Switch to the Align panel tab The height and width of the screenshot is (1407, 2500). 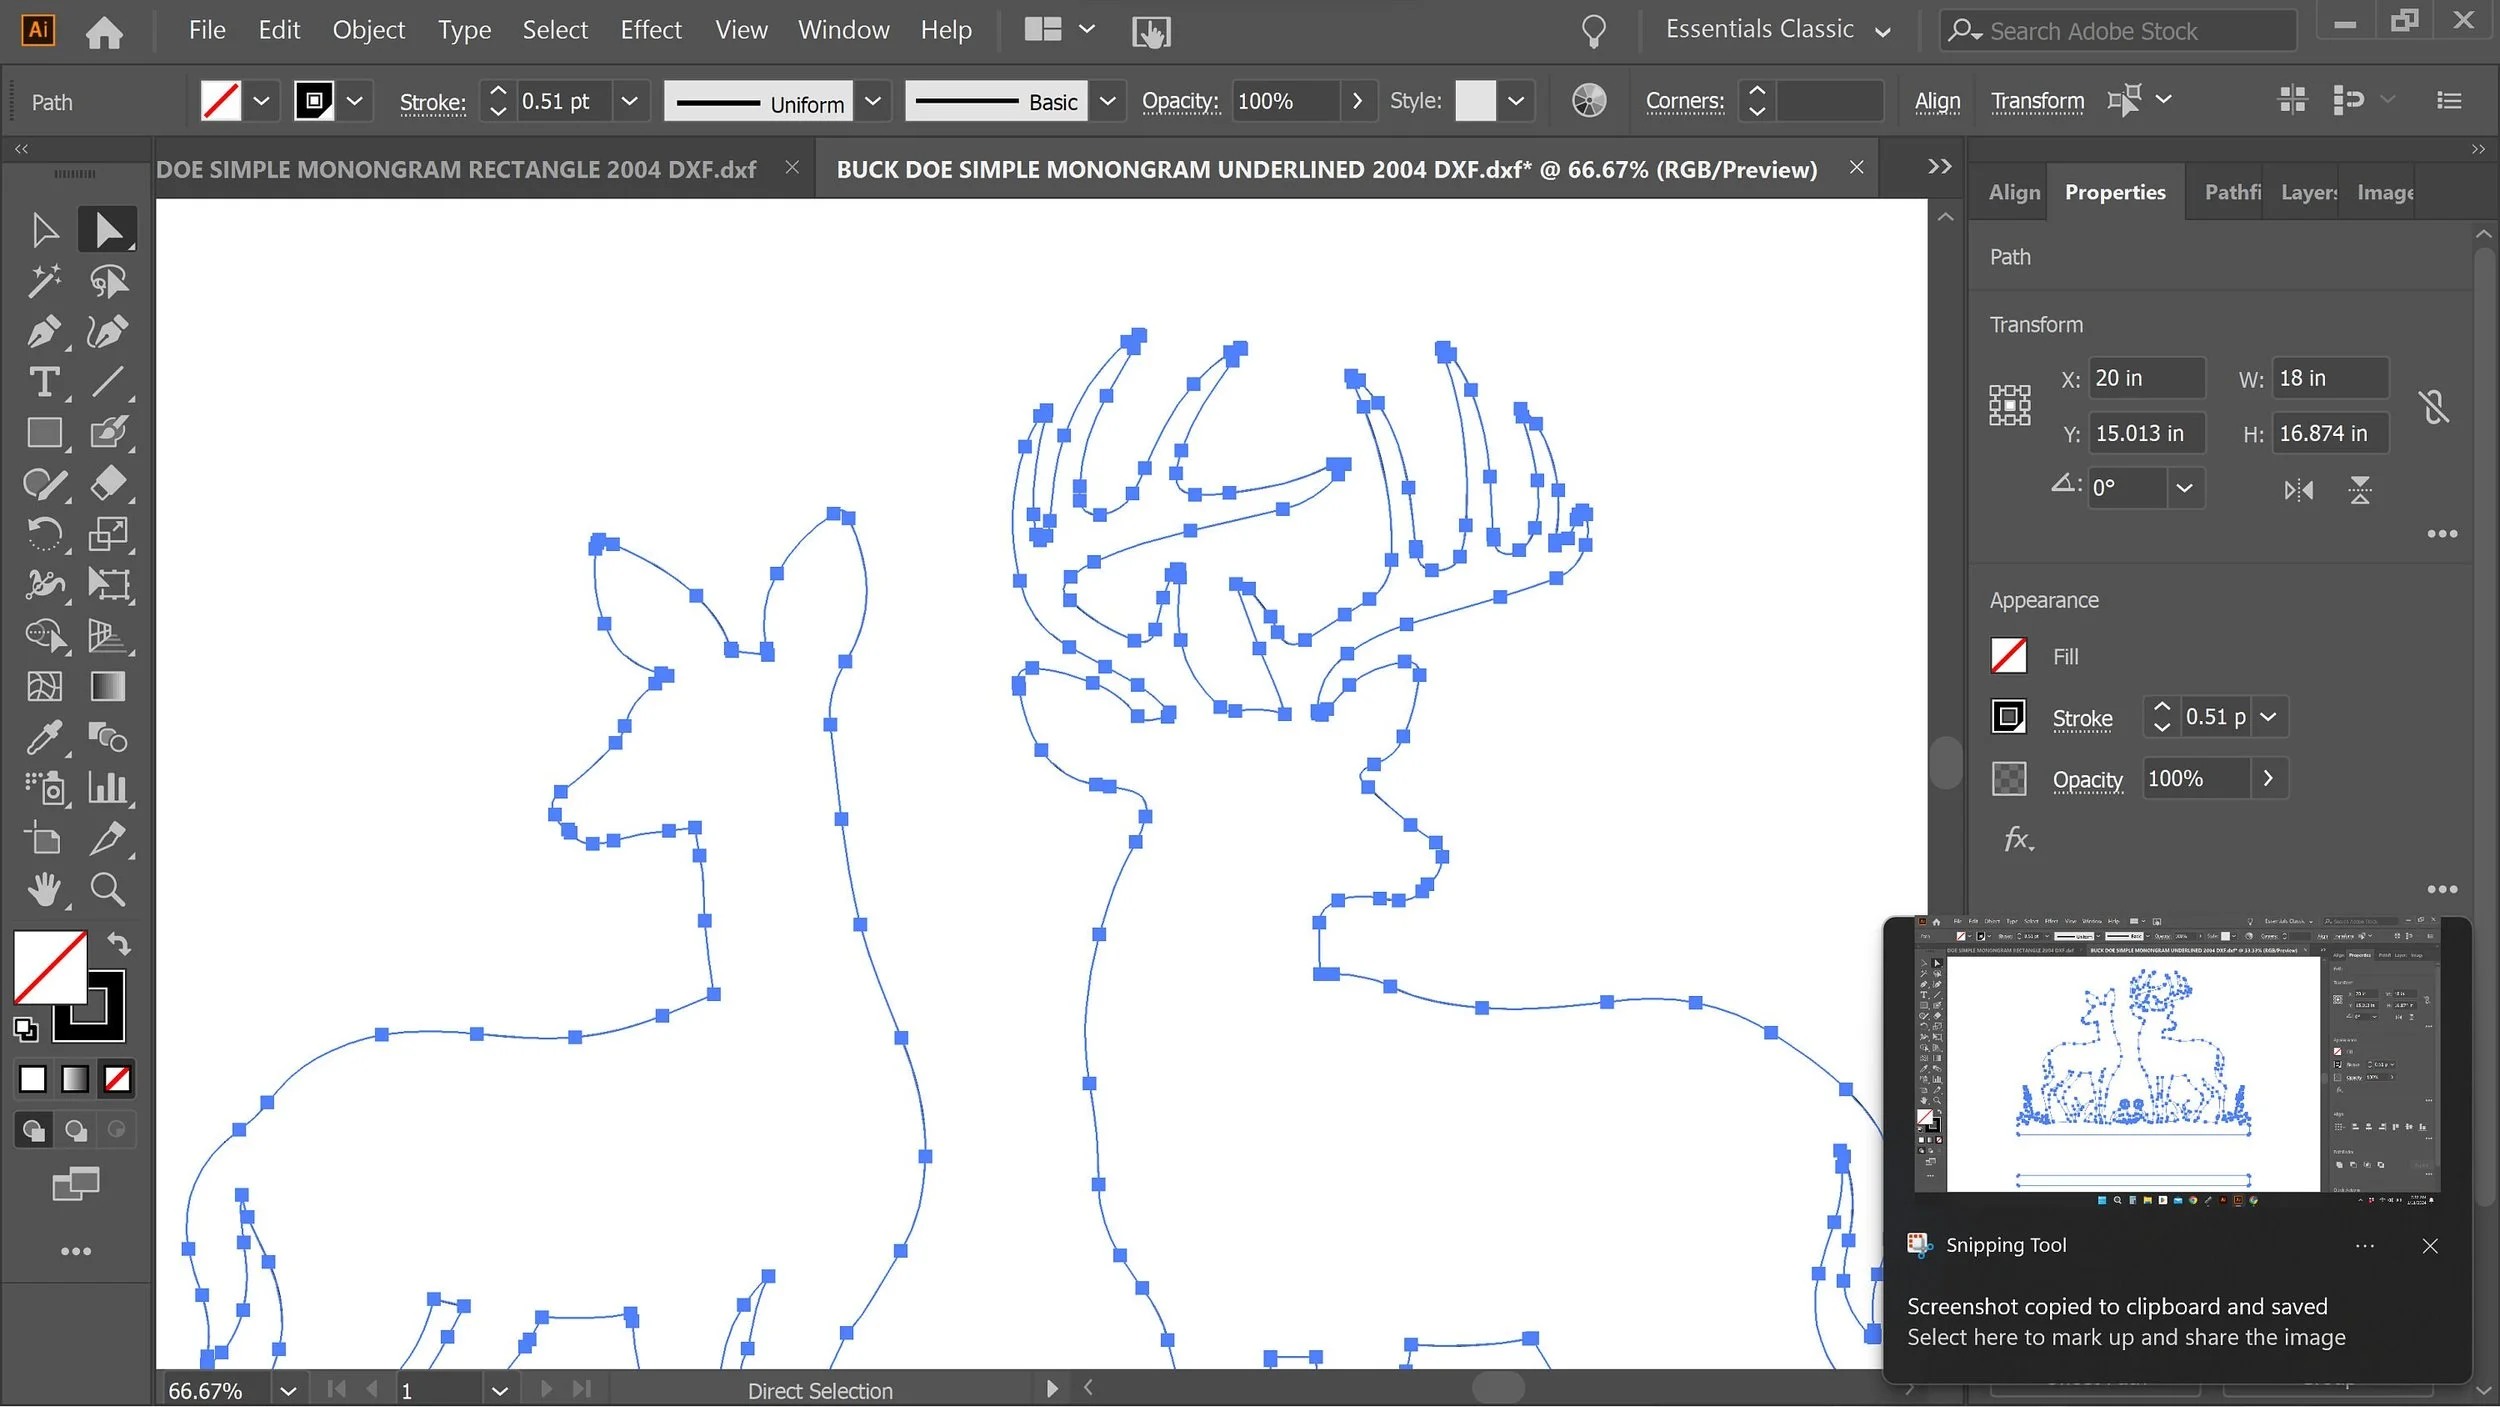(x=2013, y=192)
